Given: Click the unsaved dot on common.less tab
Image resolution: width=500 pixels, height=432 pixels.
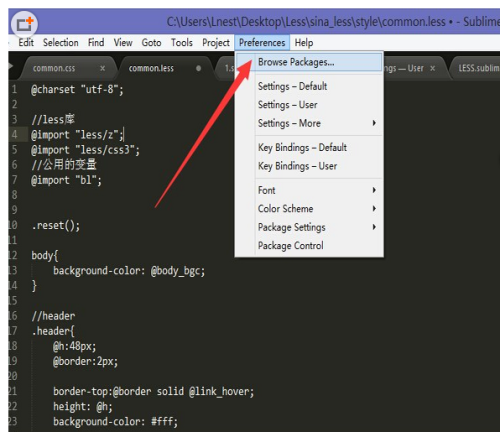Looking at the screenshot, I should pyautogui.click(x=199, y=68).
